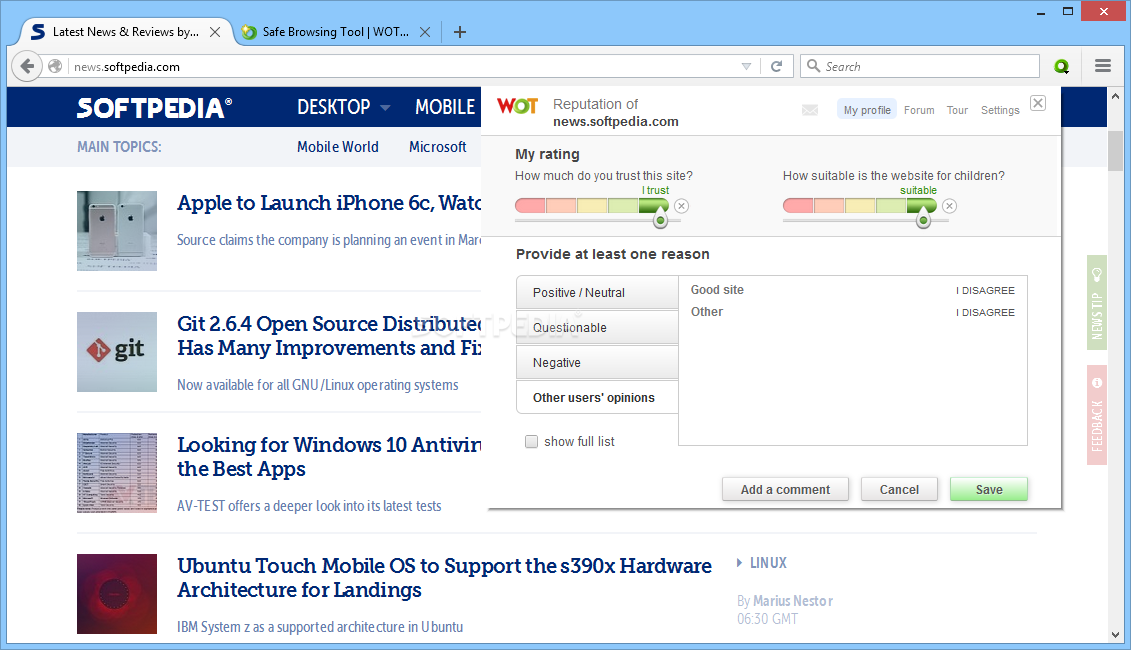
Task: Open the MOBILE menu item
Action: (x=444, y=107)
